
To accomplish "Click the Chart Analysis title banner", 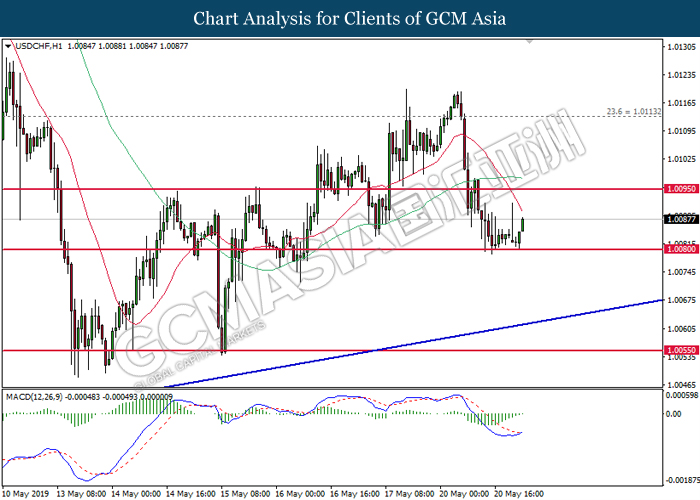I will (350, 19).
